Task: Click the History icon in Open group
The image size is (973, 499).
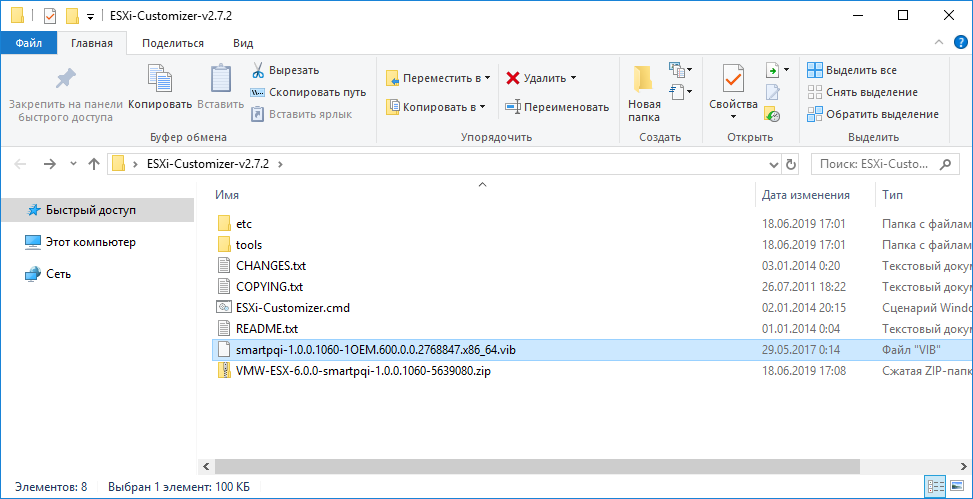Action: click(x=773, y=114)
